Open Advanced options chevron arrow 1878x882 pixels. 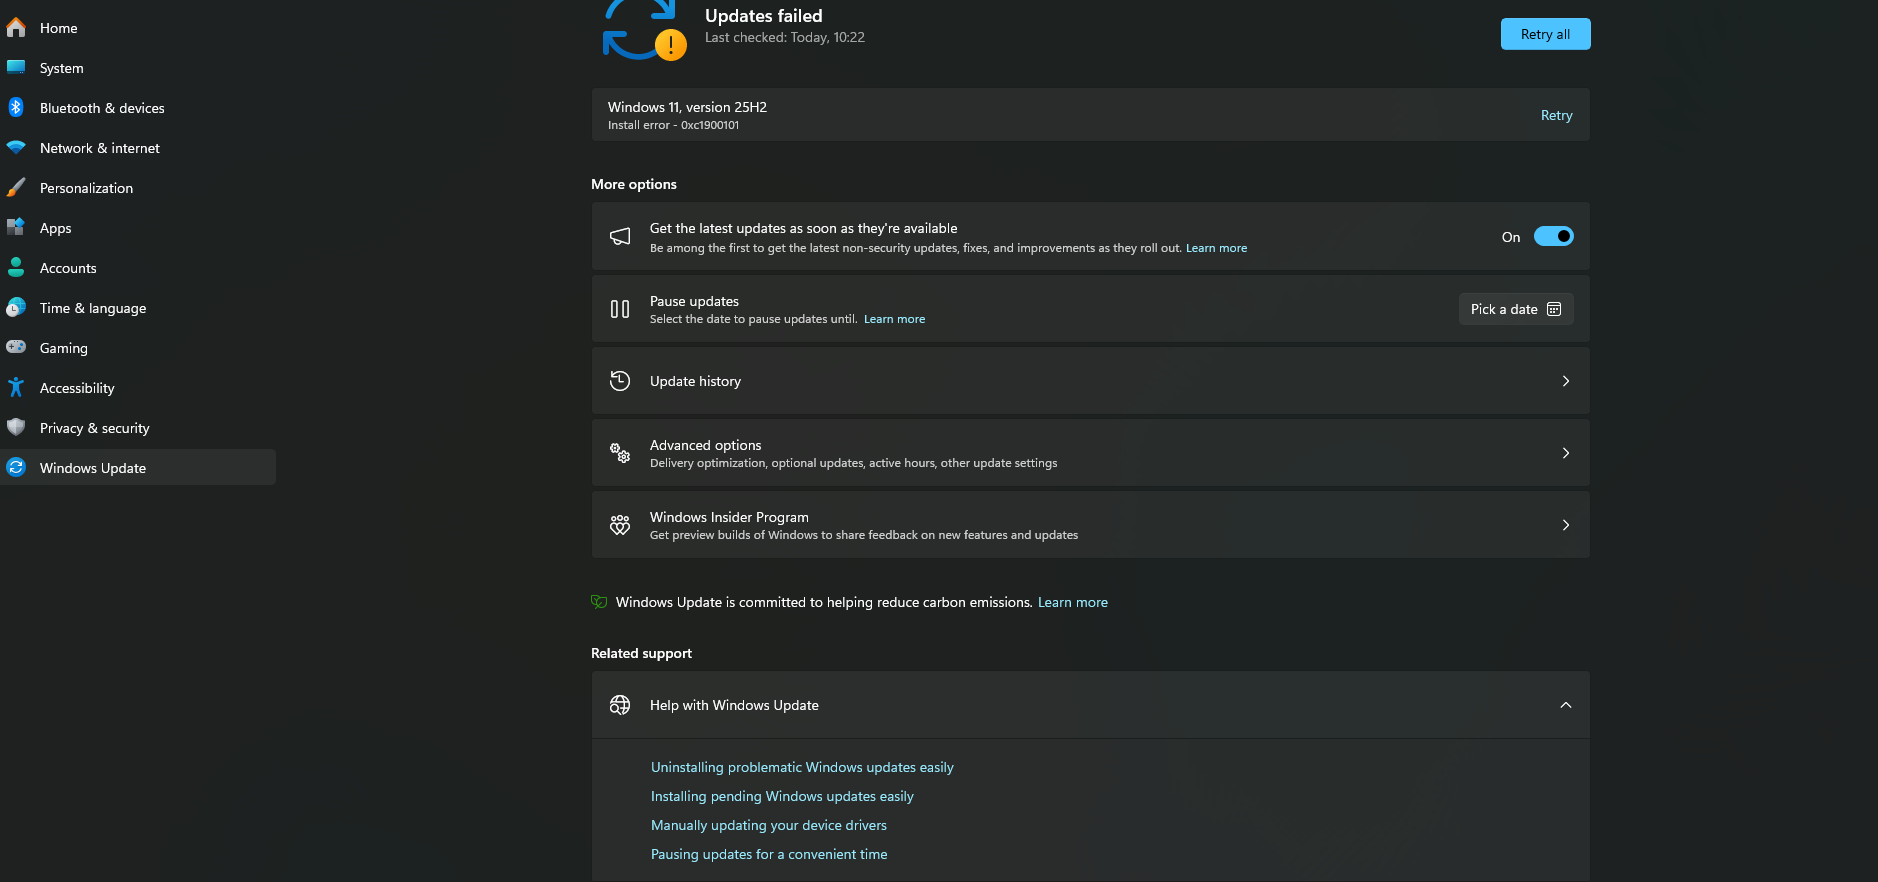1566,453
